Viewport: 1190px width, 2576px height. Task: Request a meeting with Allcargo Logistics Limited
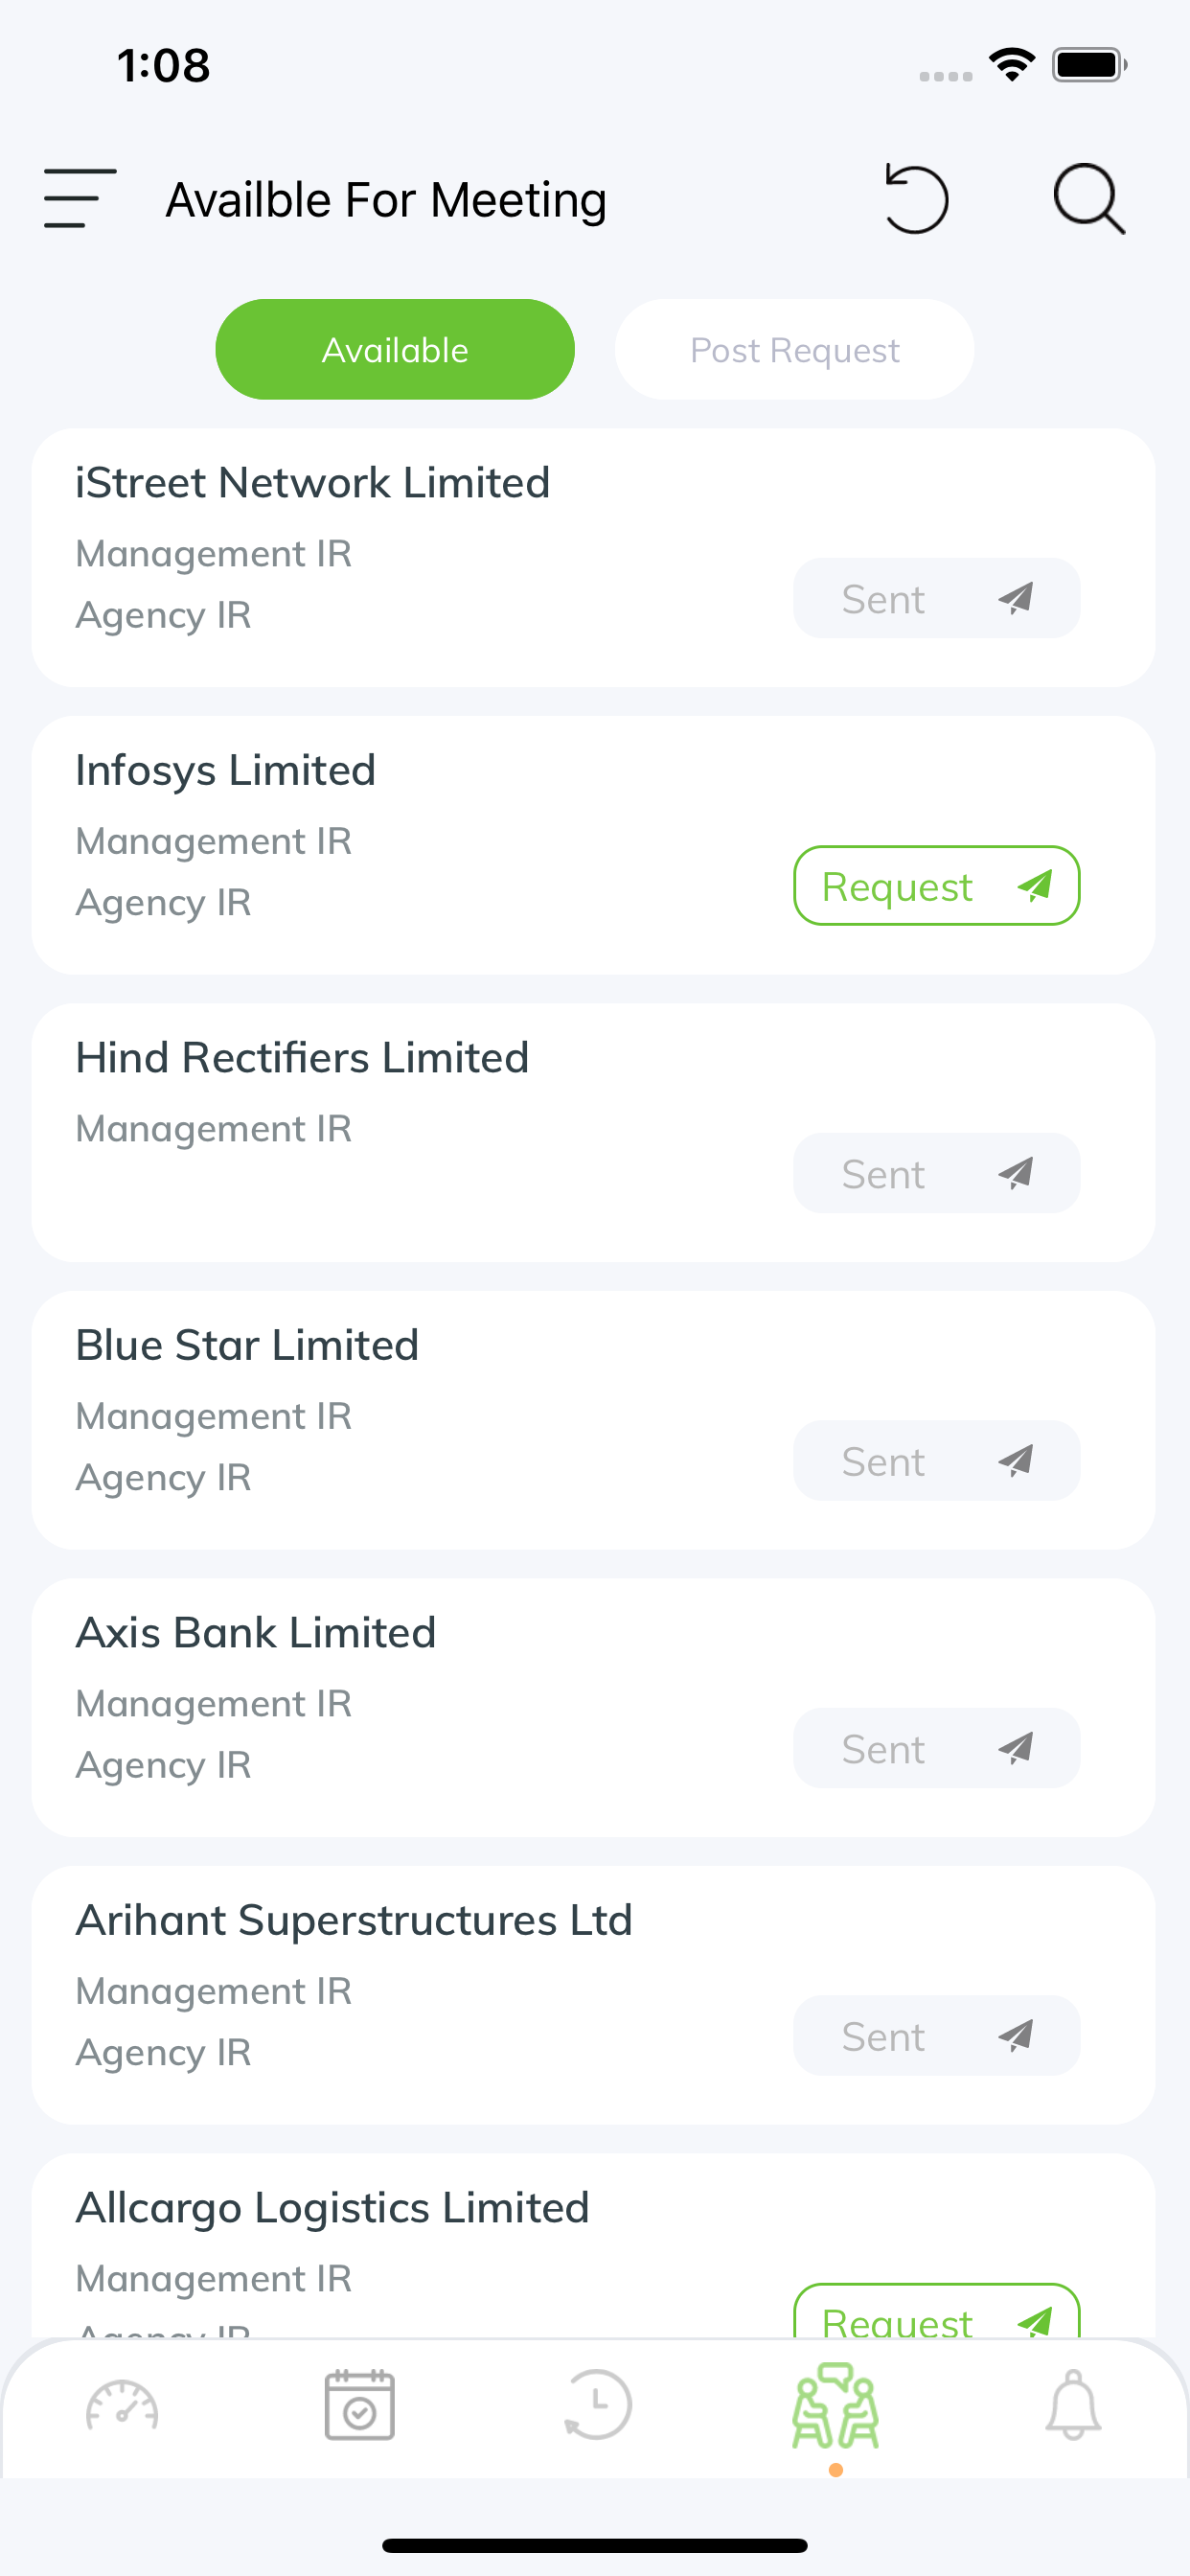(x=936, y=2311)
